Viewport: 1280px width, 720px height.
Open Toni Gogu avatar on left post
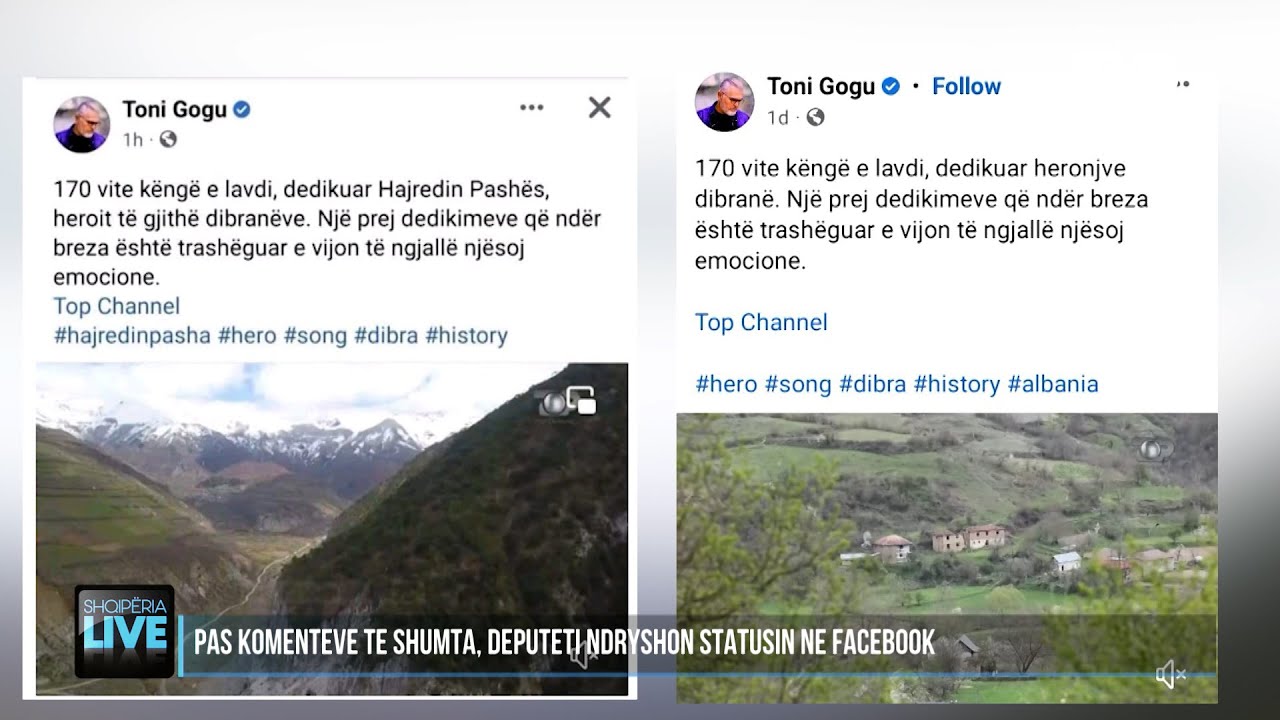pyautogui.click(x=82, y=124)
